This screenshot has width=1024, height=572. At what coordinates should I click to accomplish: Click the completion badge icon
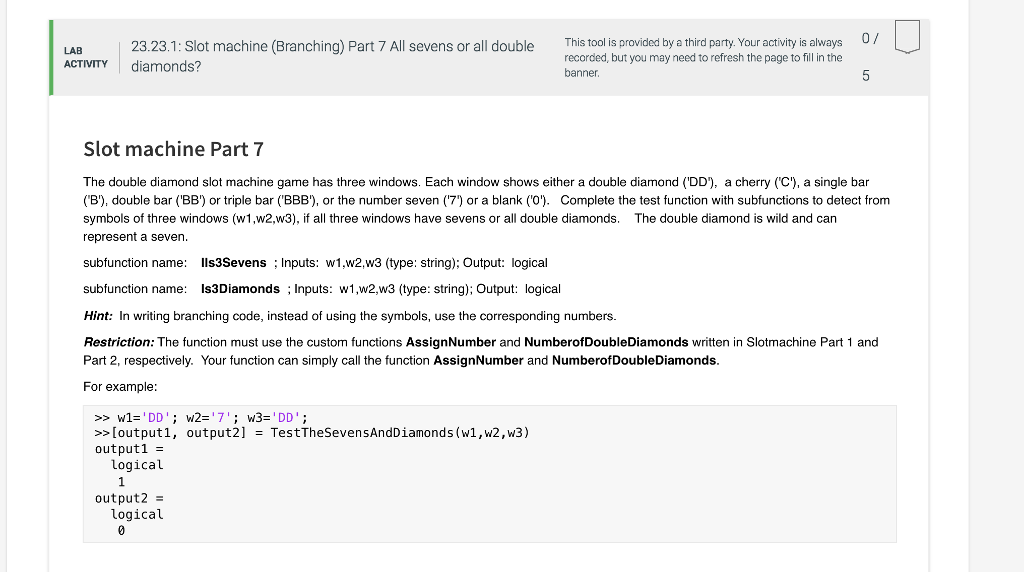coord(906,38)
